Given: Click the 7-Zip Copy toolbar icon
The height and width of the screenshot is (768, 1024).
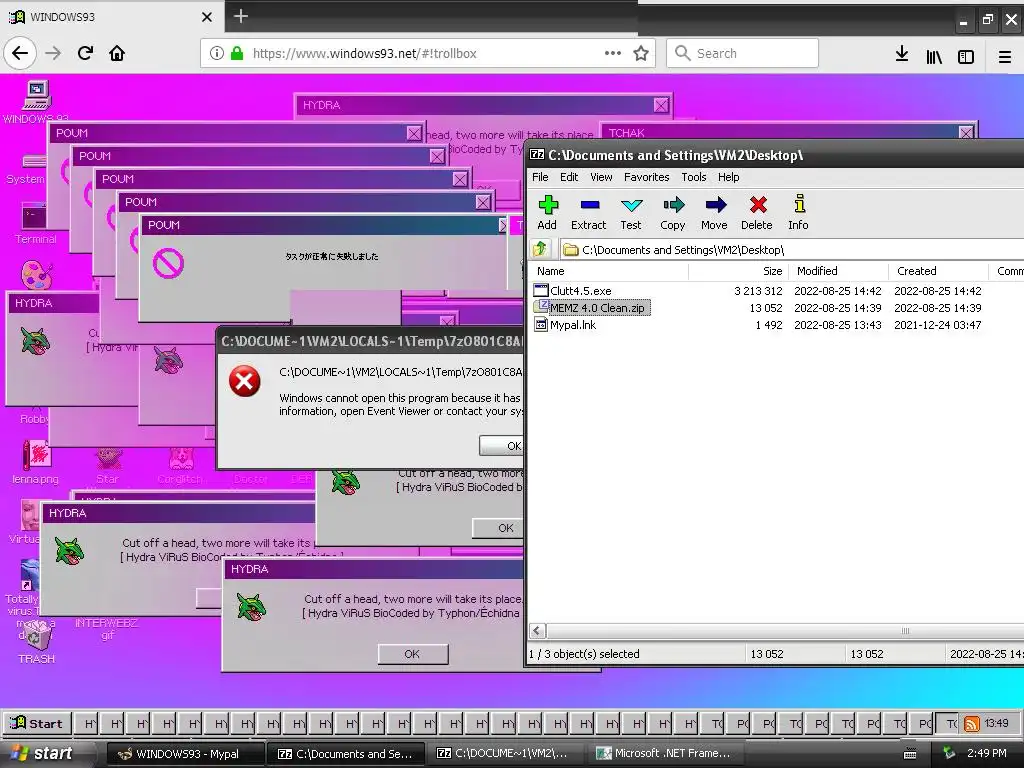Looking at the screenshot, I should click(673, 213).
